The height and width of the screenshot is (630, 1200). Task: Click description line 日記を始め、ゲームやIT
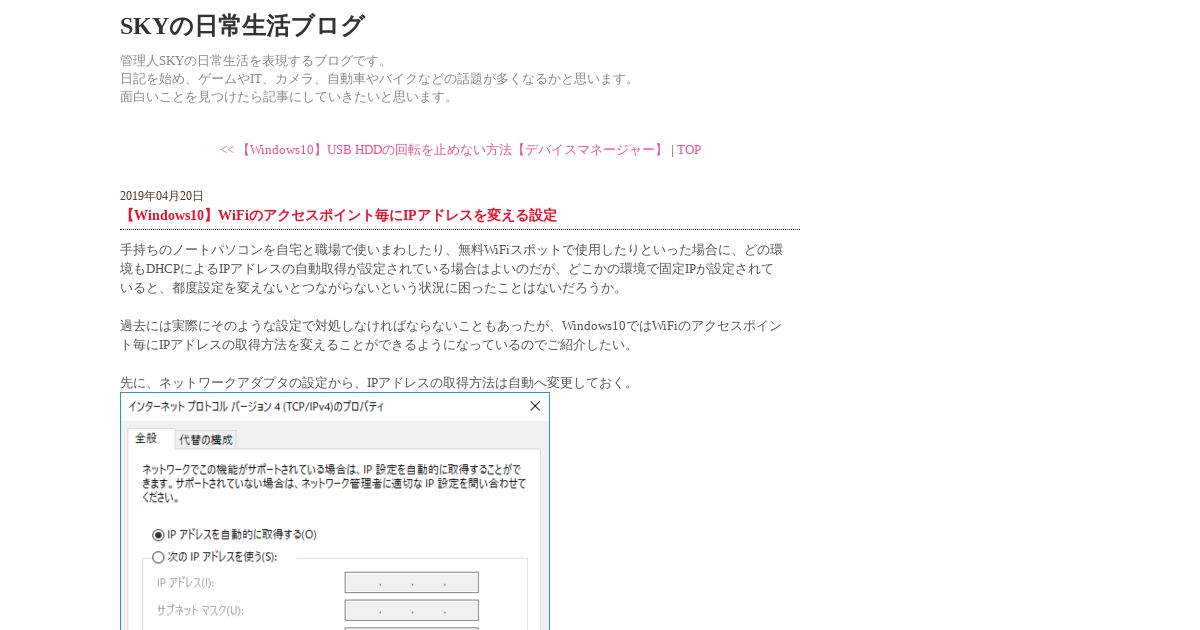pos(379,79)
